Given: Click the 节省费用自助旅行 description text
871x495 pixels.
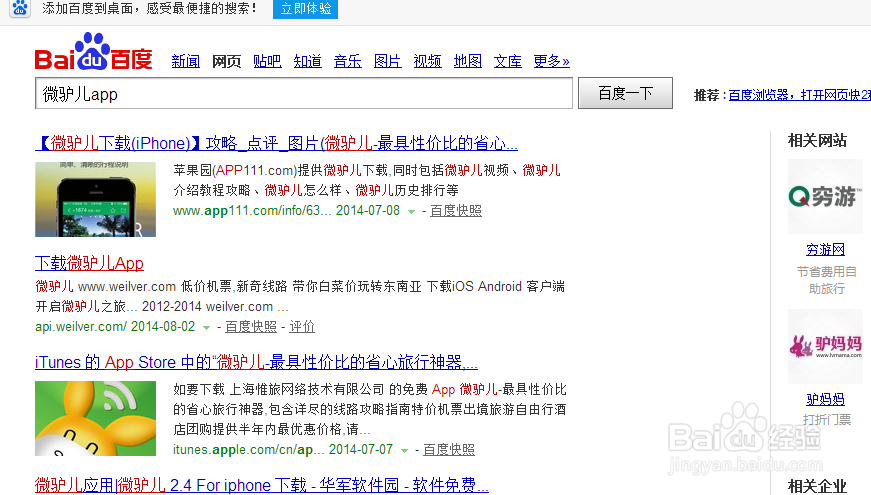Looking at the screenshot, I should point(827,280).
